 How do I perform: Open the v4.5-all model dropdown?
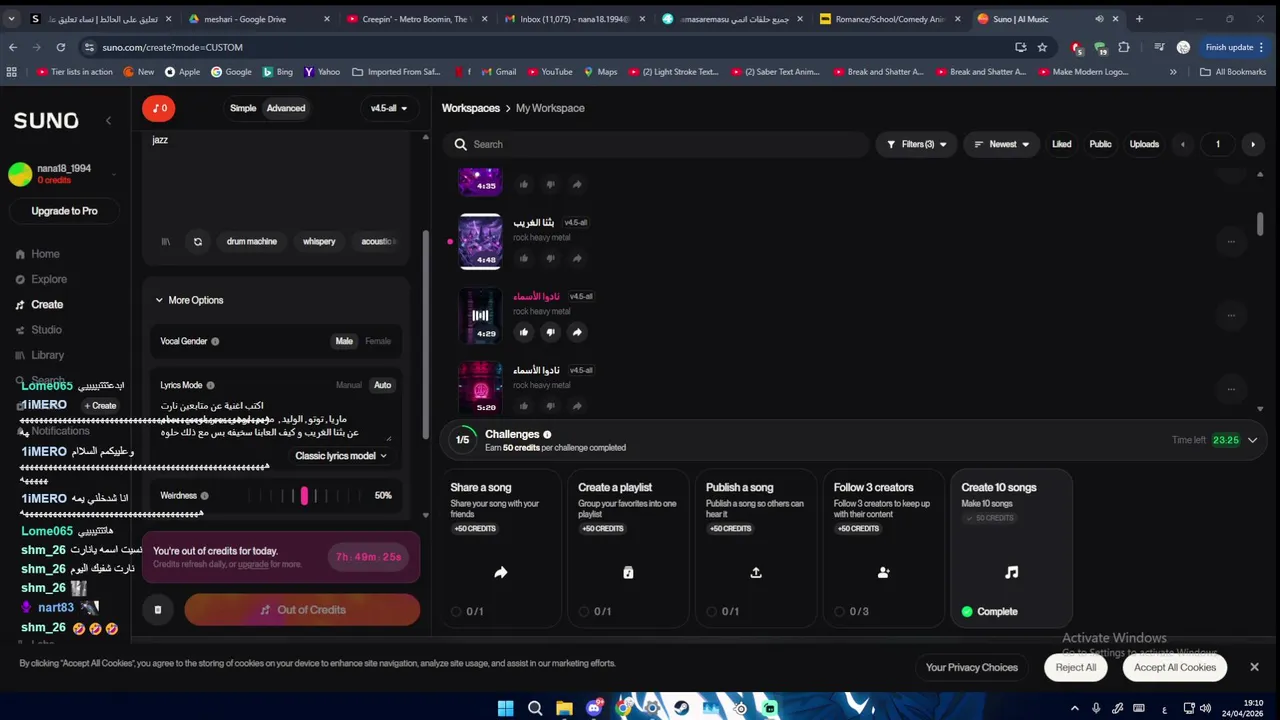click(389, 108)
